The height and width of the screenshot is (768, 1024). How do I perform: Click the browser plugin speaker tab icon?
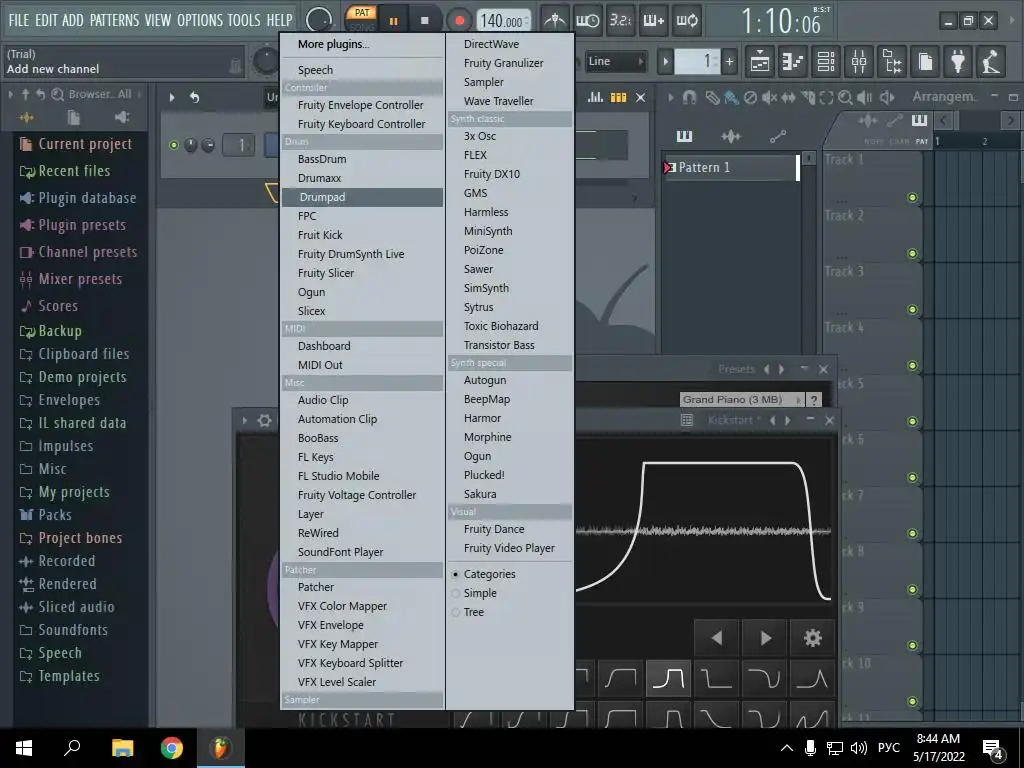coord(122,118)
